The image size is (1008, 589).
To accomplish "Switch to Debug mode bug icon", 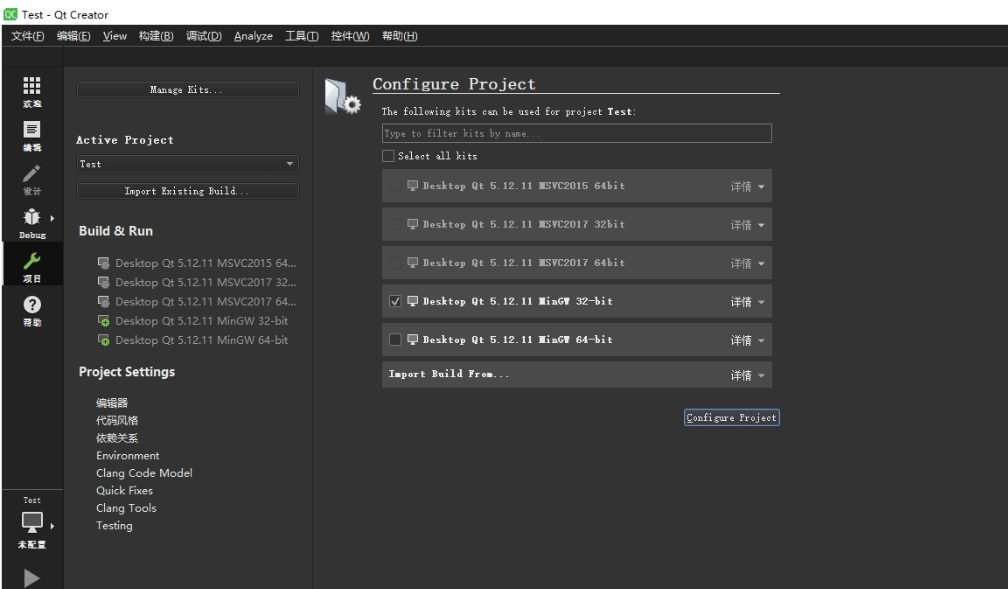I will pyautogui.click(x=32, y=217).
